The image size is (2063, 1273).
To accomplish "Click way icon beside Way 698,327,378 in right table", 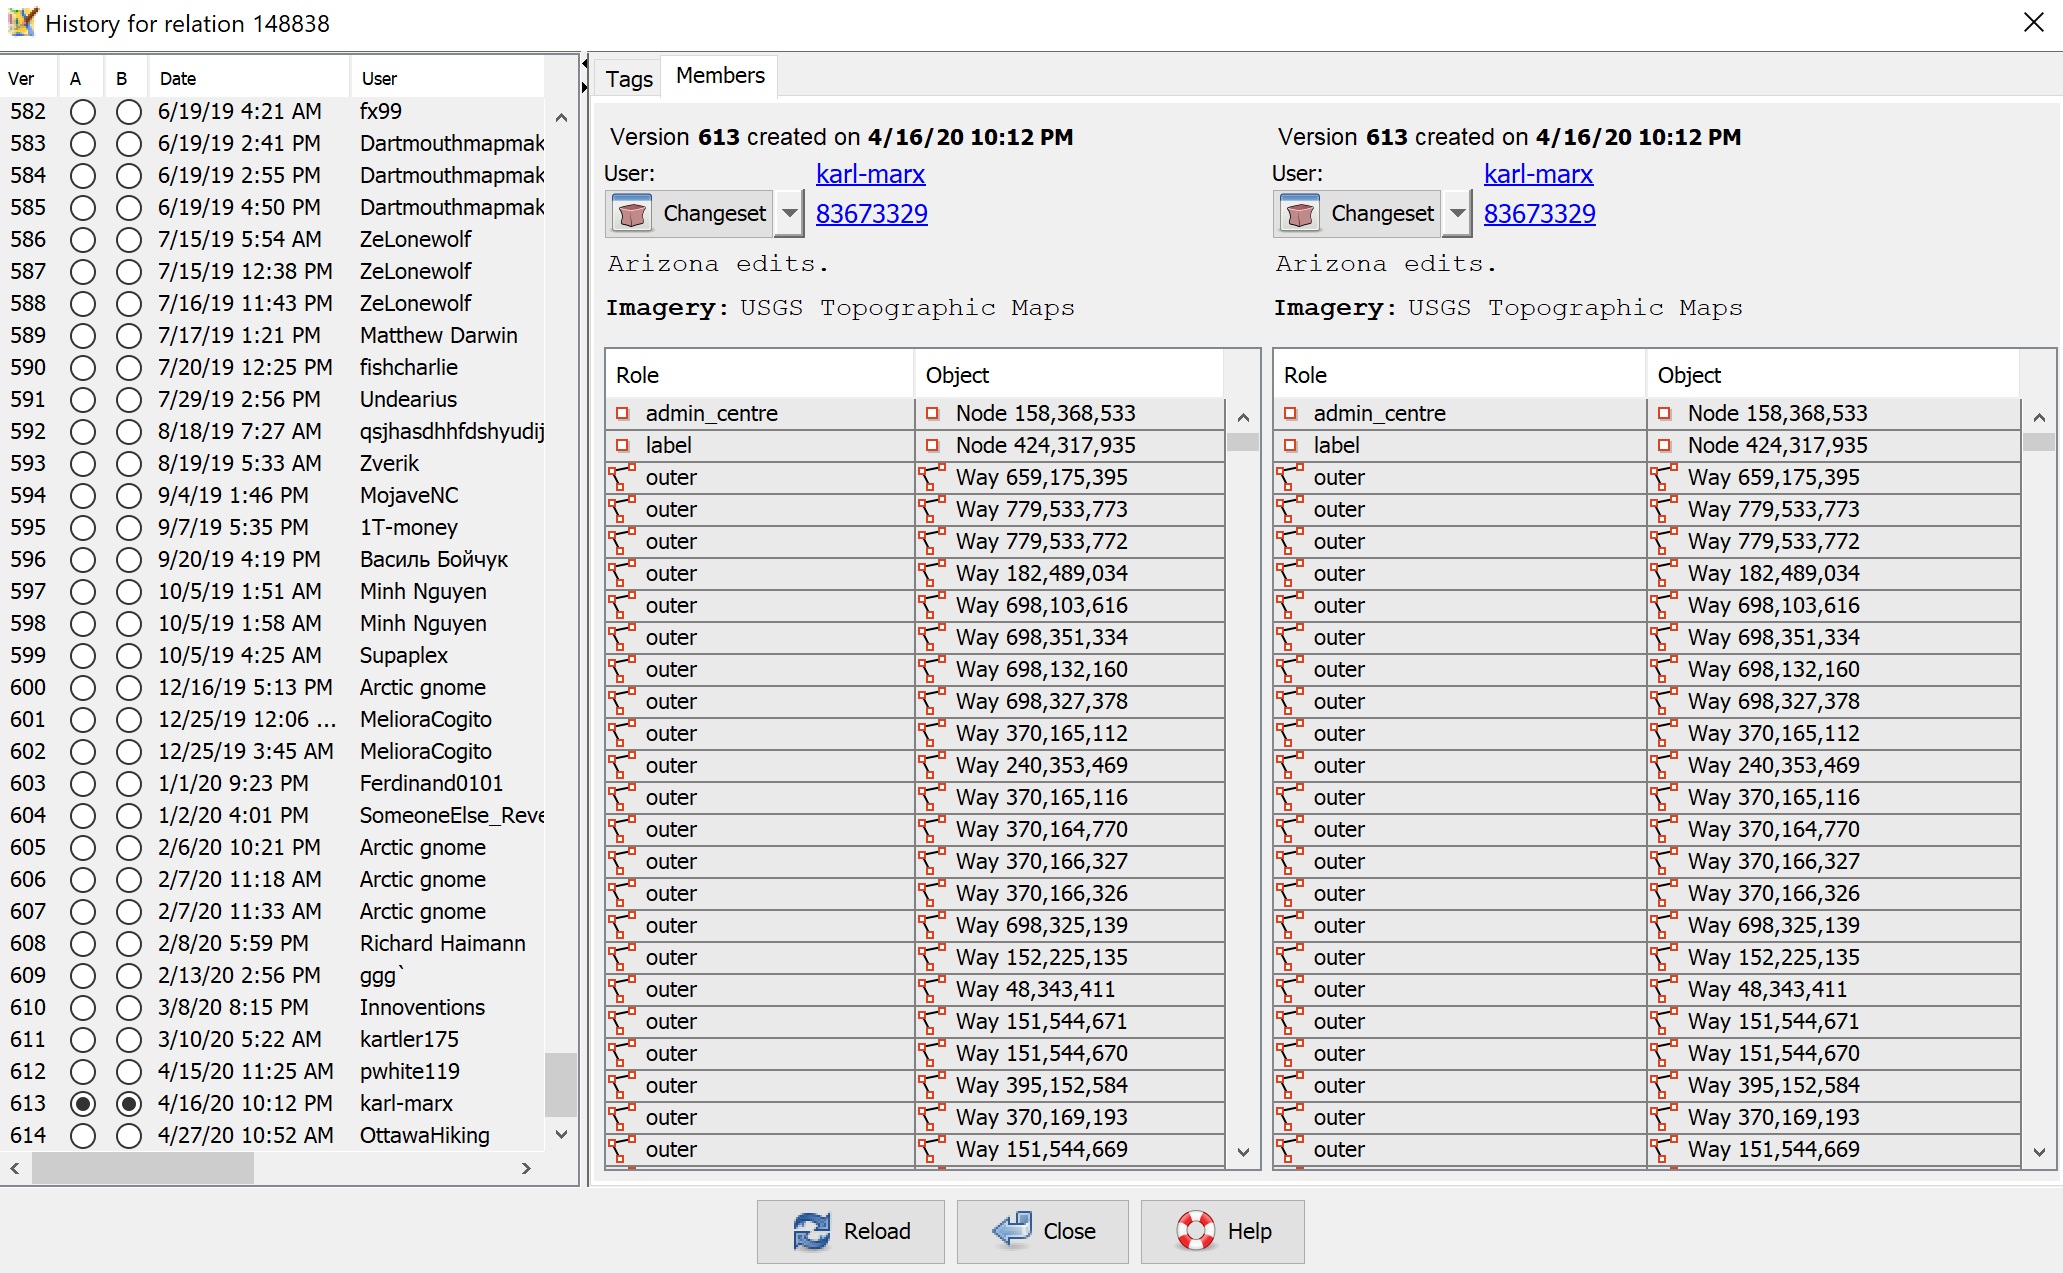I will coord(1664,701).
